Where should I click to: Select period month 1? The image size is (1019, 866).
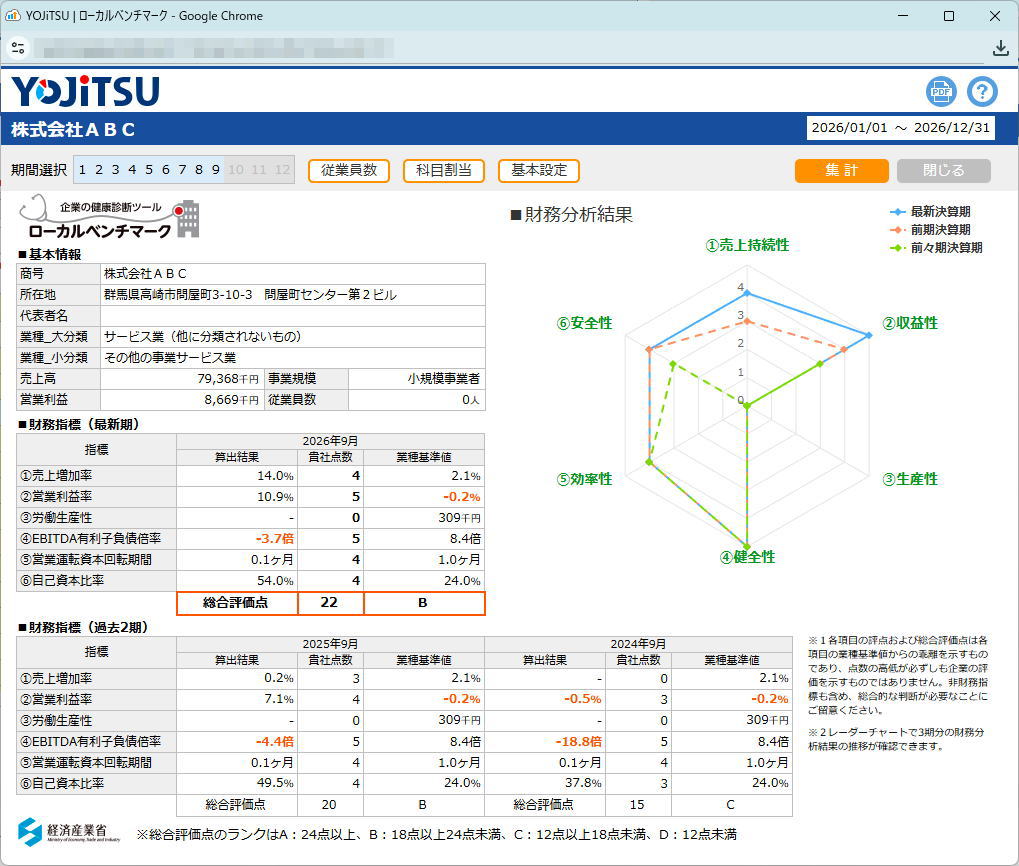coord(83,170)
